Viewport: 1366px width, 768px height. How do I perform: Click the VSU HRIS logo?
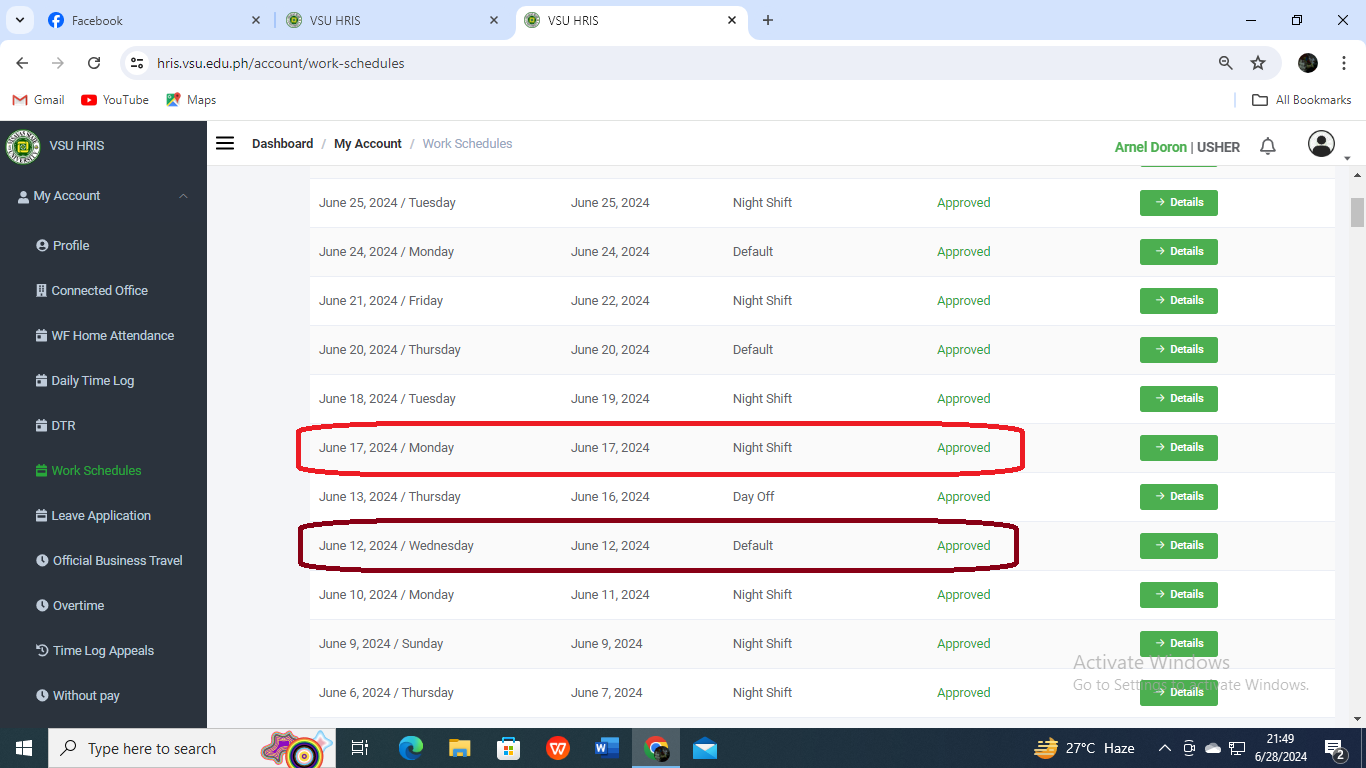tap(21, 146)
